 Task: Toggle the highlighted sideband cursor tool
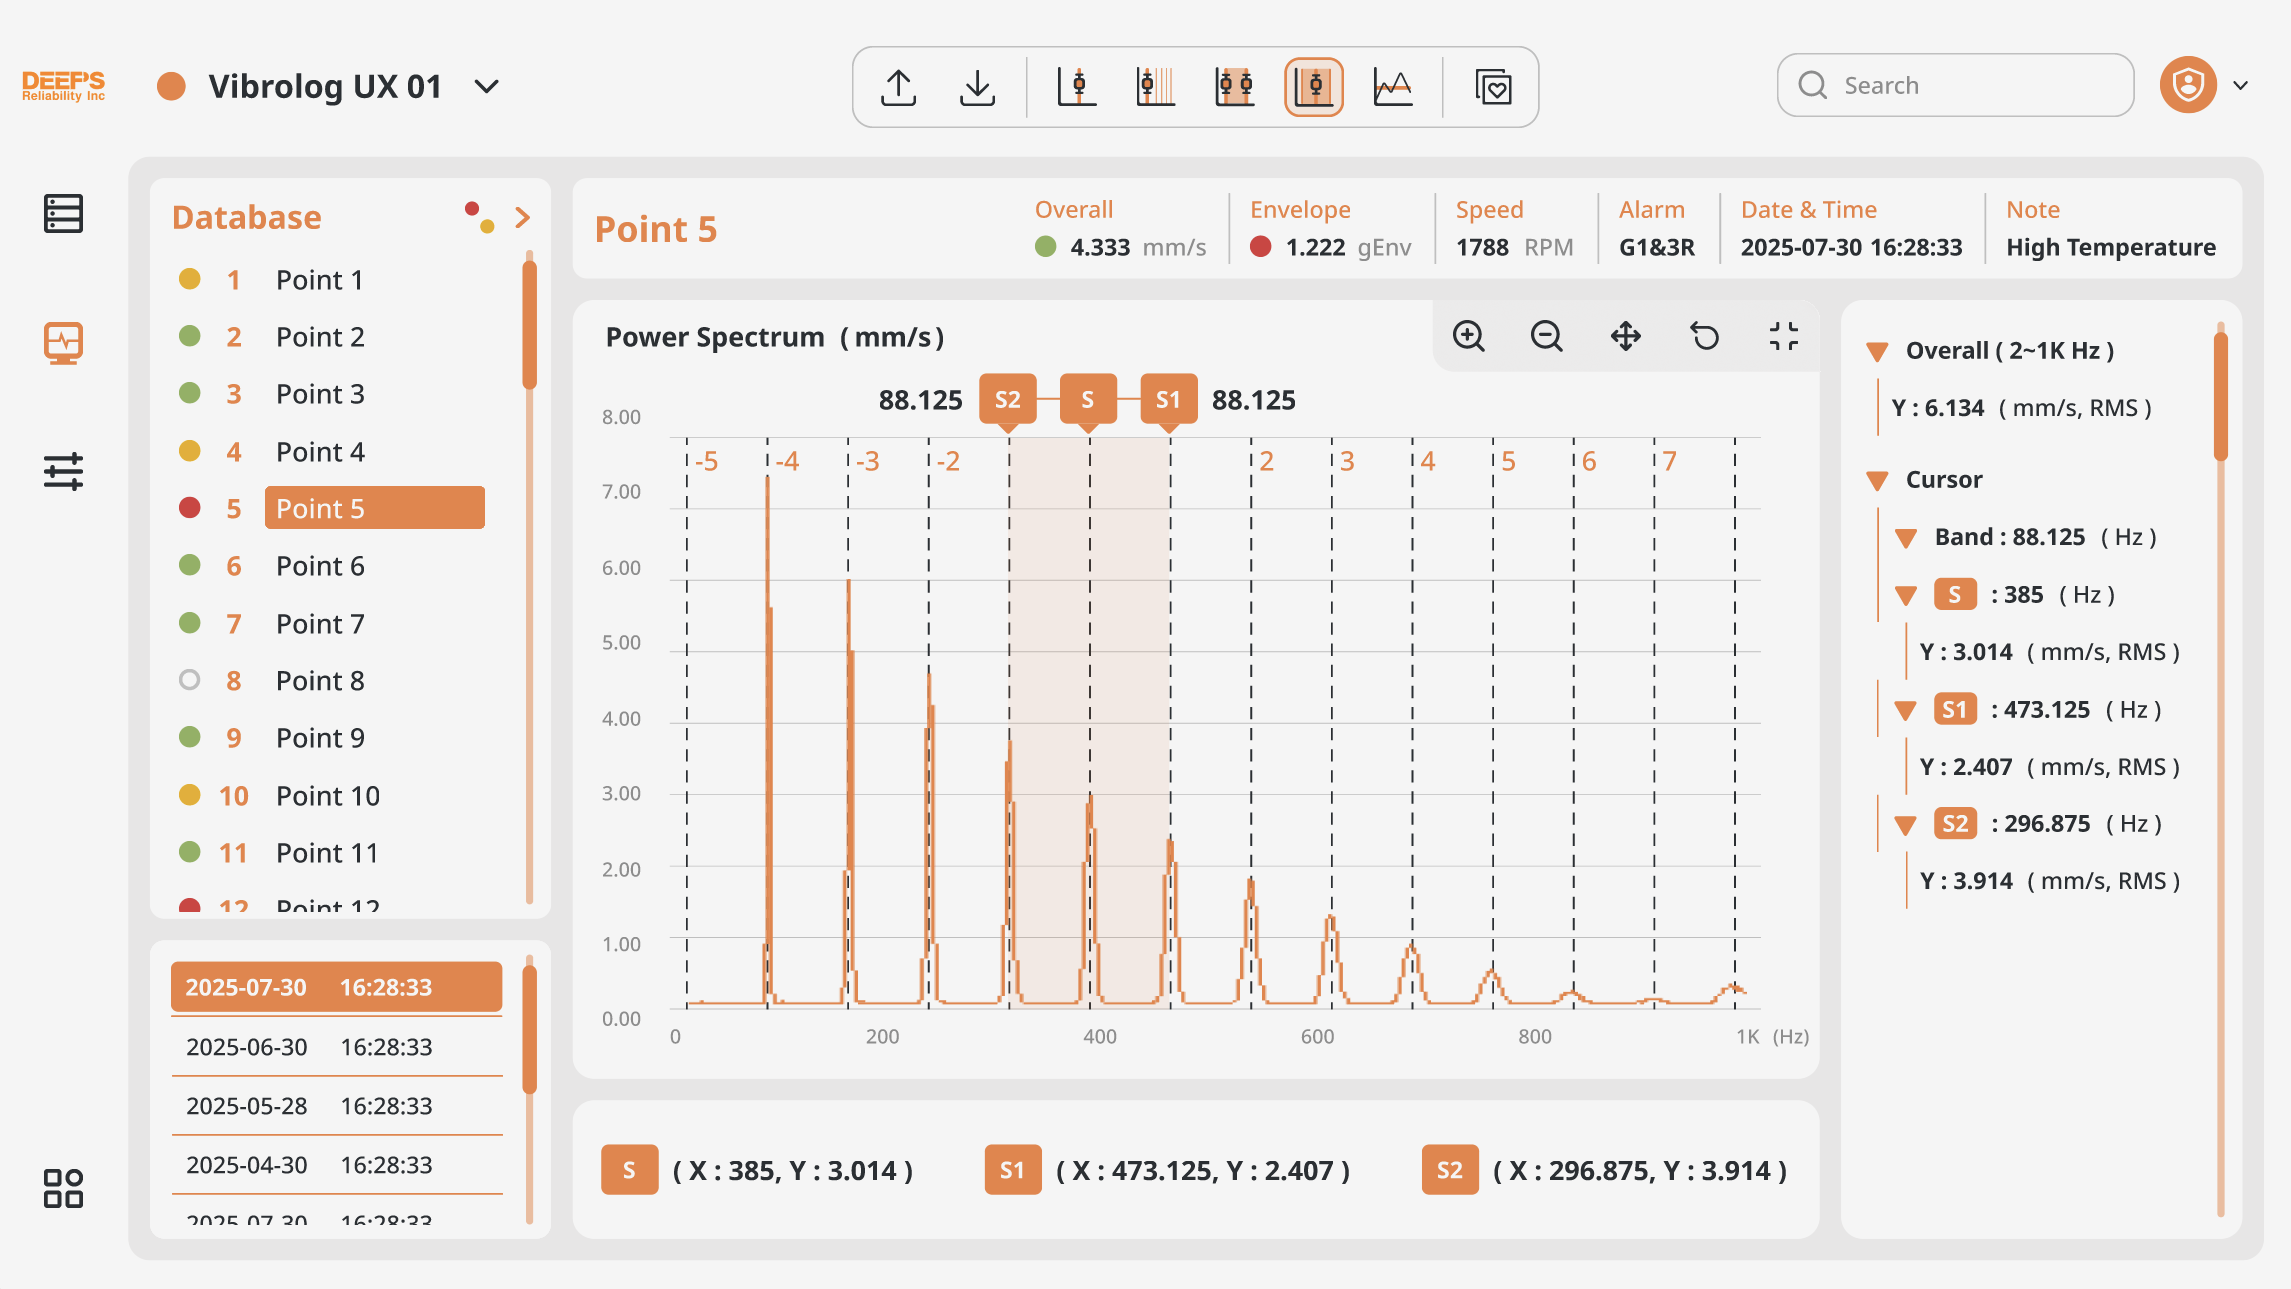point(1313,87)
